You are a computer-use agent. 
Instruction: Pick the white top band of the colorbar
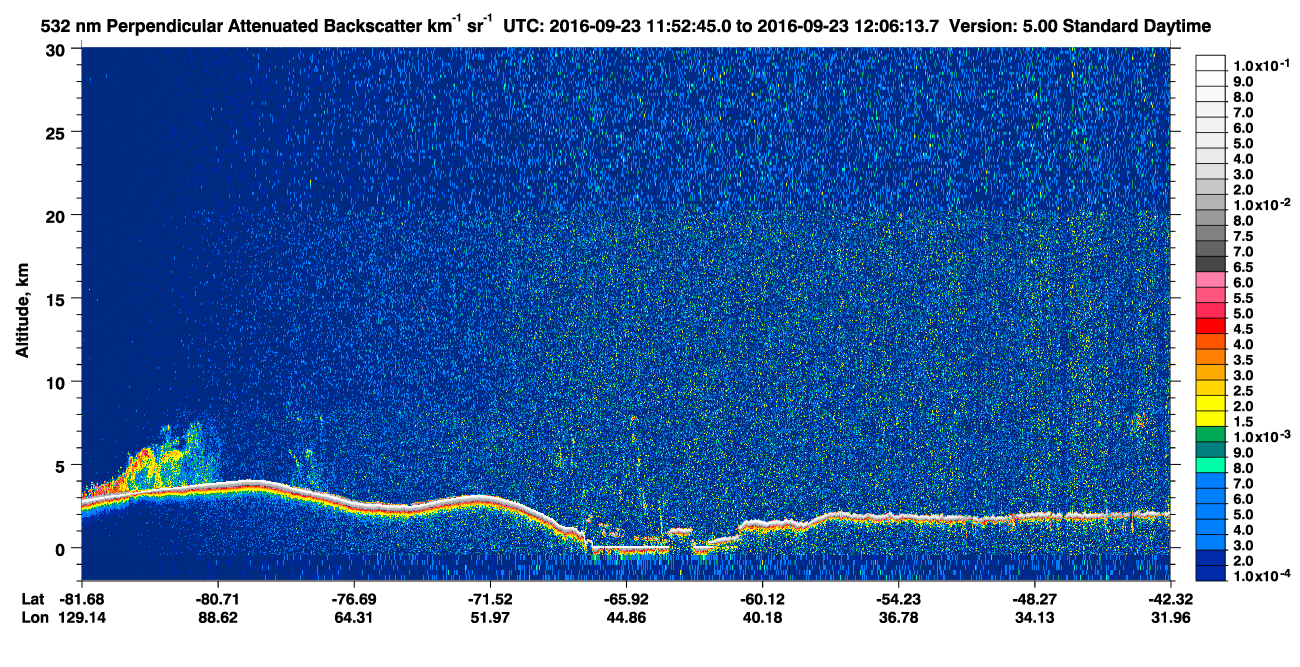tap(1211, 61)
